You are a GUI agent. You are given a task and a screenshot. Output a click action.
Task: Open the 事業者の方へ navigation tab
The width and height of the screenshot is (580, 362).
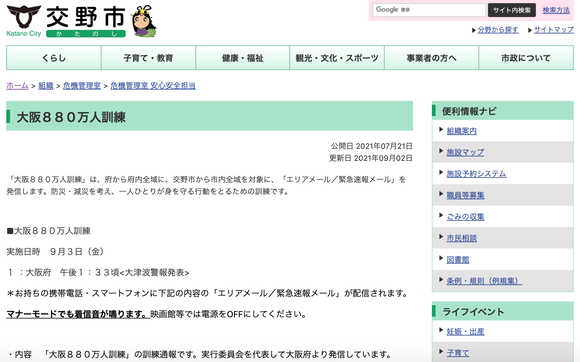click(432, 58)
